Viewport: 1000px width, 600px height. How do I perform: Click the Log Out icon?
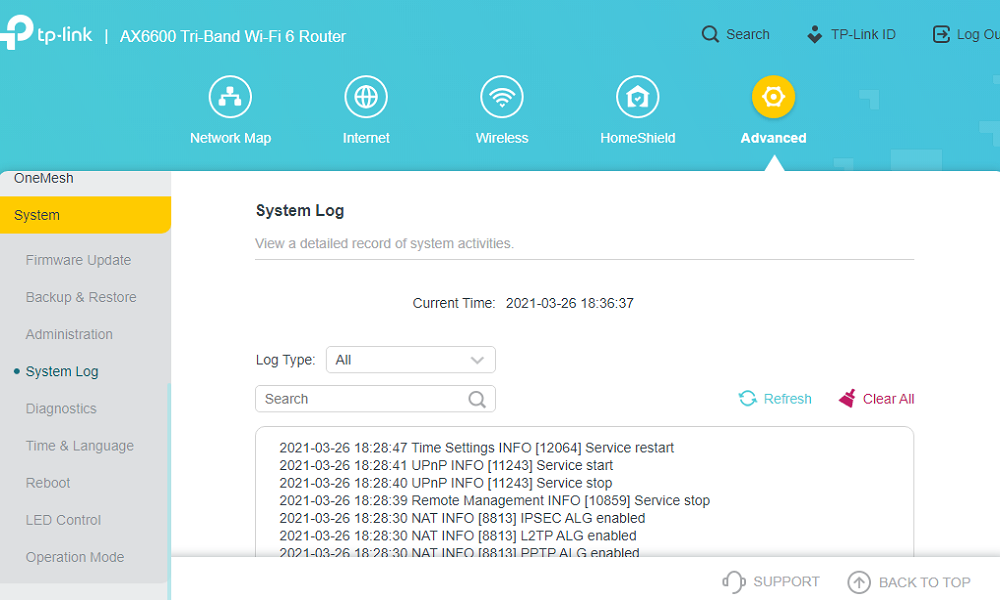[941, 34]
